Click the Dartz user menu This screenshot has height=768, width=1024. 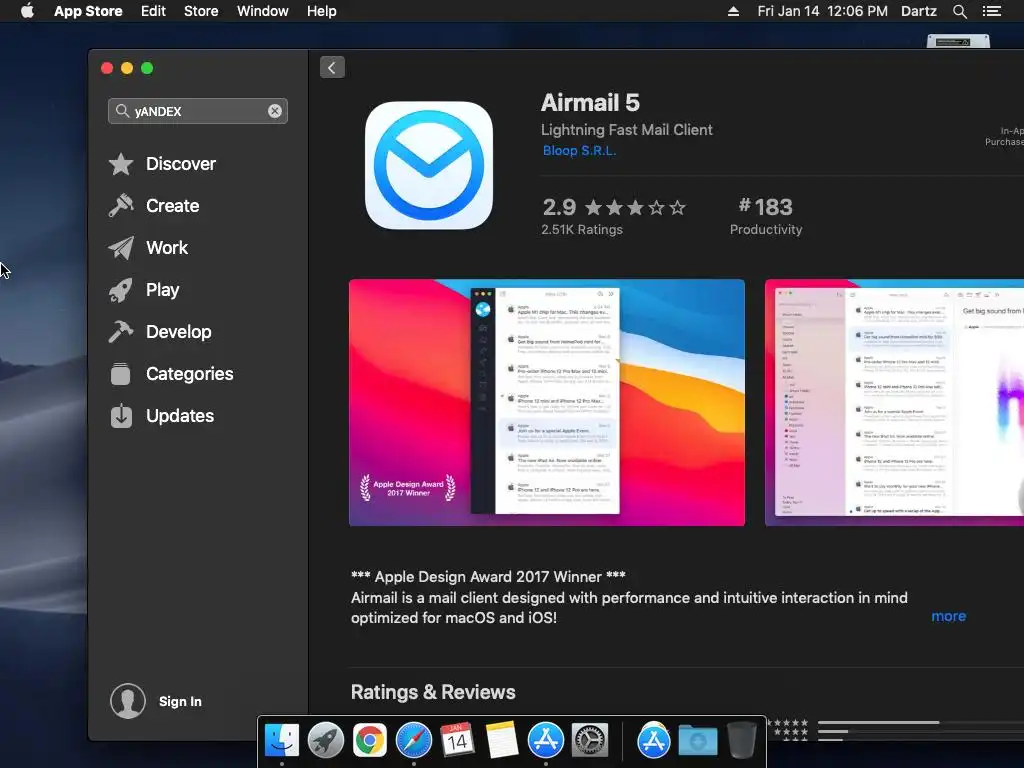[x=919, y=11]
